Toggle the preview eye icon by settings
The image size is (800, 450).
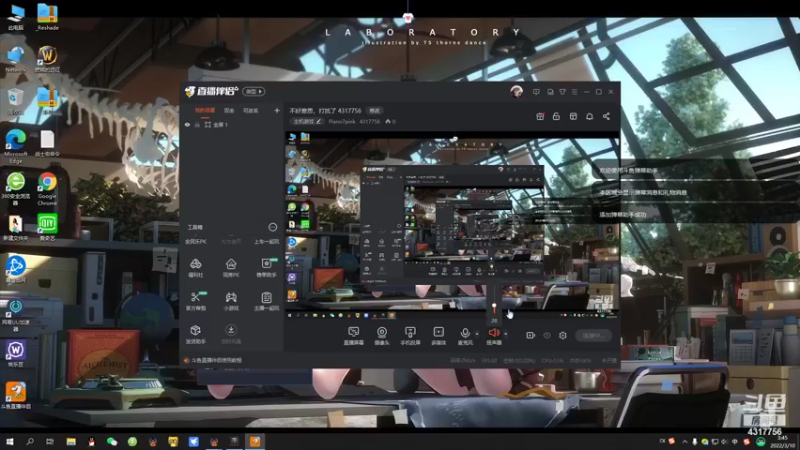[547, 335]
